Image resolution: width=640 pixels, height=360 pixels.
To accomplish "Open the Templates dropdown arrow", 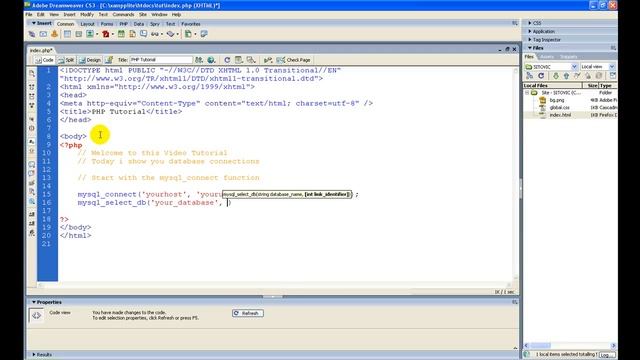I will (x=195, y=34).
